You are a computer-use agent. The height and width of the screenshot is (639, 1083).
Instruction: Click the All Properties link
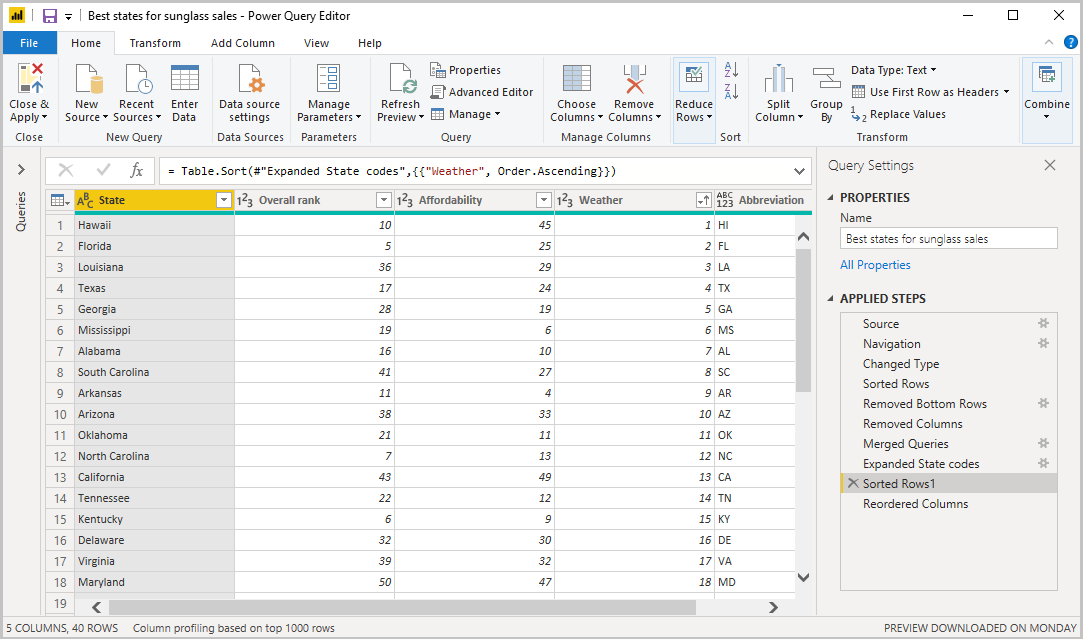click(875, 265)
